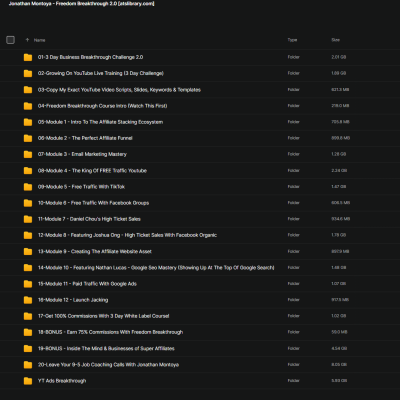The image size is (400, 400).
Task: Select '02-Growing On YouTube Live Training' name
Action: [101, 73]
